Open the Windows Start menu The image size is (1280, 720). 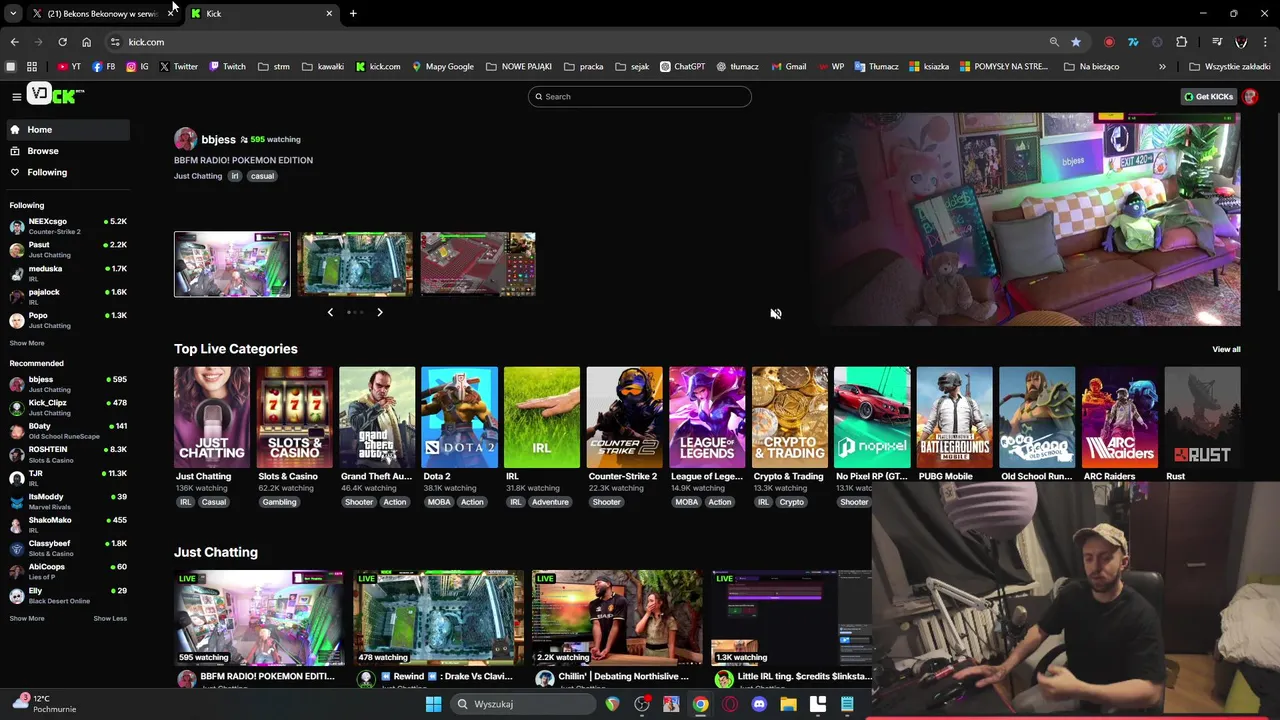tap(433, 704)
